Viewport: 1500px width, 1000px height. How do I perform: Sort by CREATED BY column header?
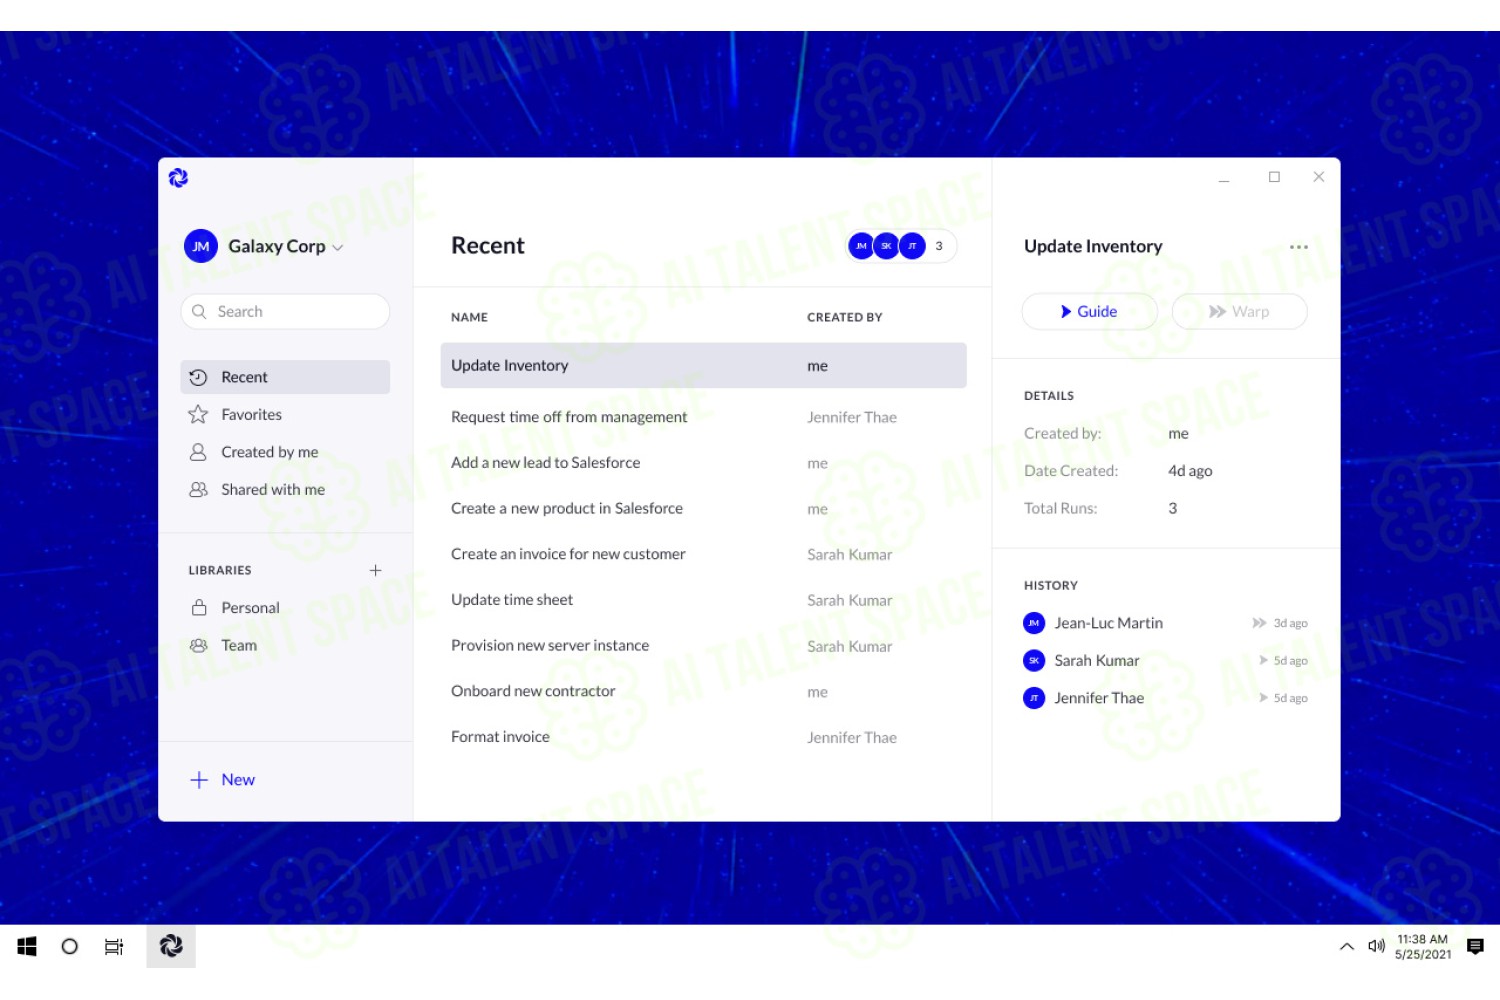(x=845, y=317)
